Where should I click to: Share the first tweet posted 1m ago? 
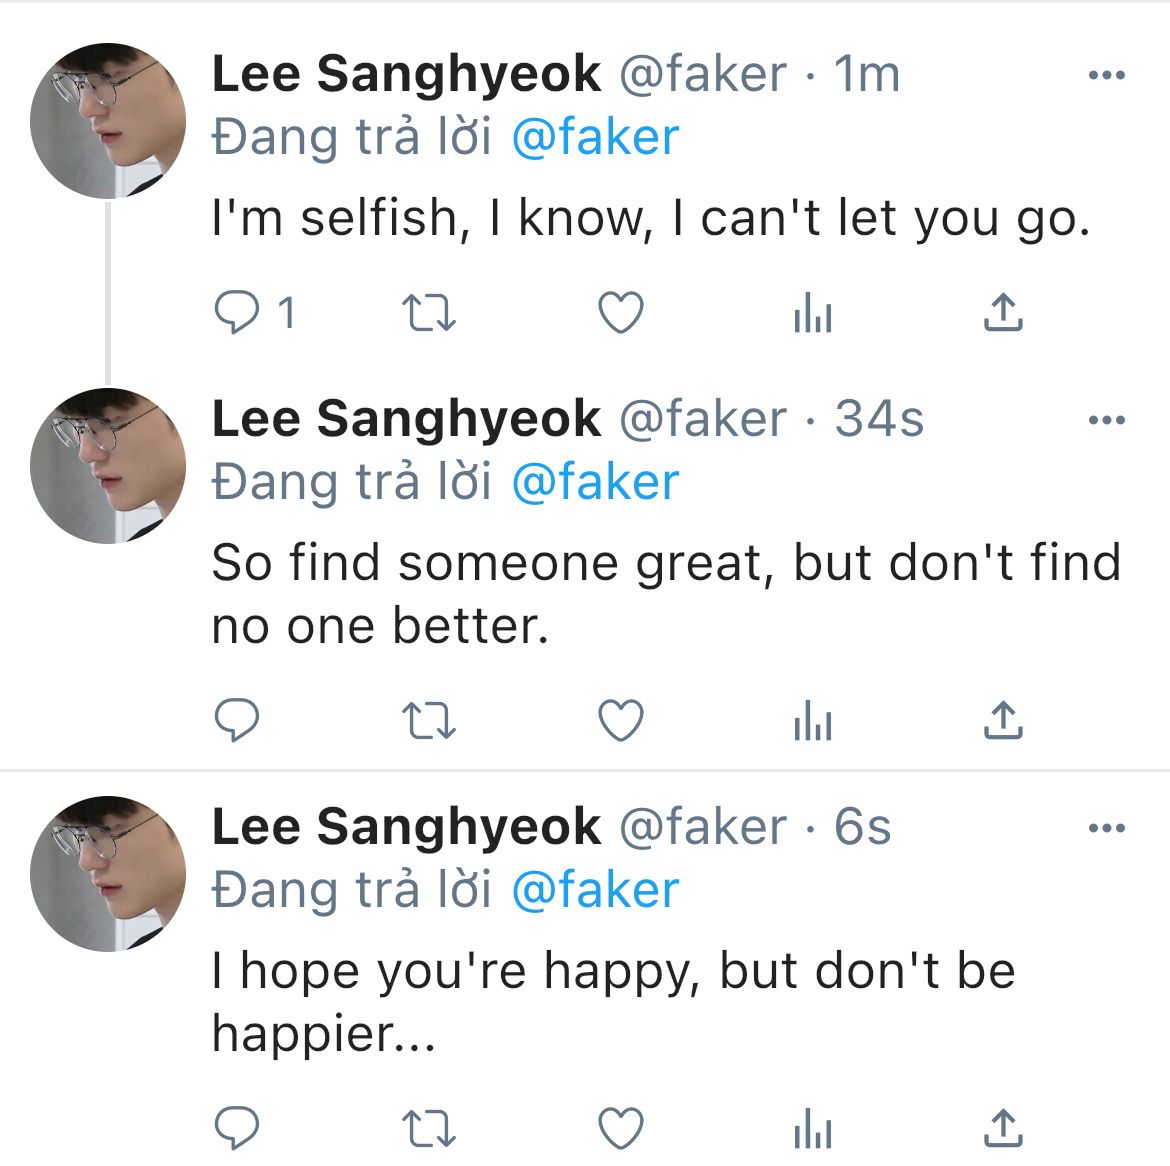tap(1003, 312)
